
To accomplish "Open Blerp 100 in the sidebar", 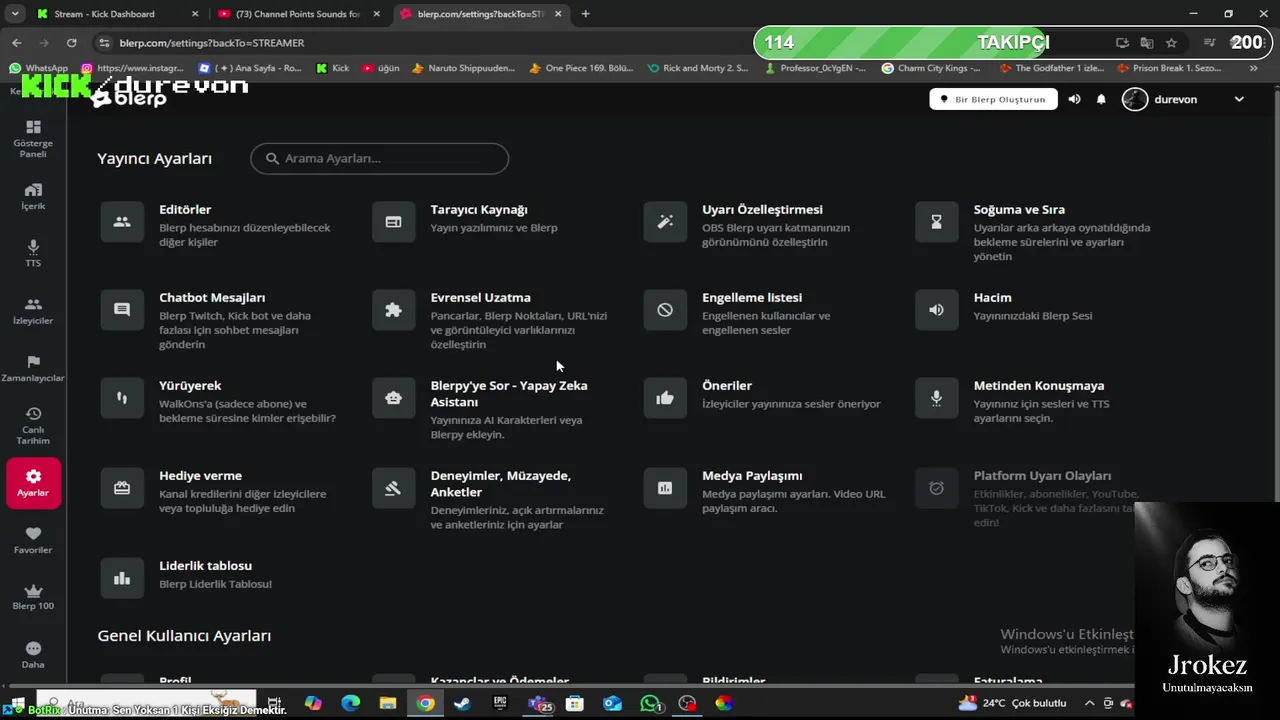I will [33, 597].
